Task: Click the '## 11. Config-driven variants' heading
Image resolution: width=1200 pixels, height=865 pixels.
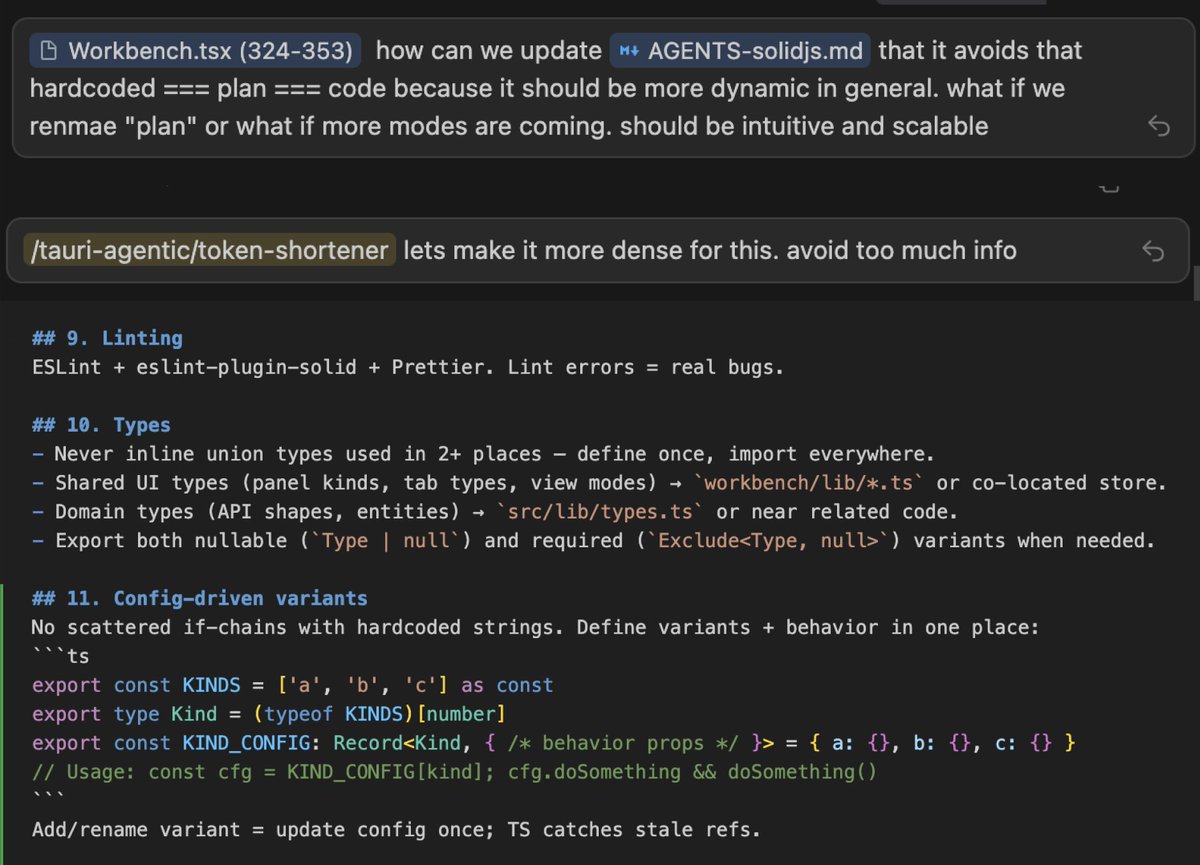Action: (200, 599)
